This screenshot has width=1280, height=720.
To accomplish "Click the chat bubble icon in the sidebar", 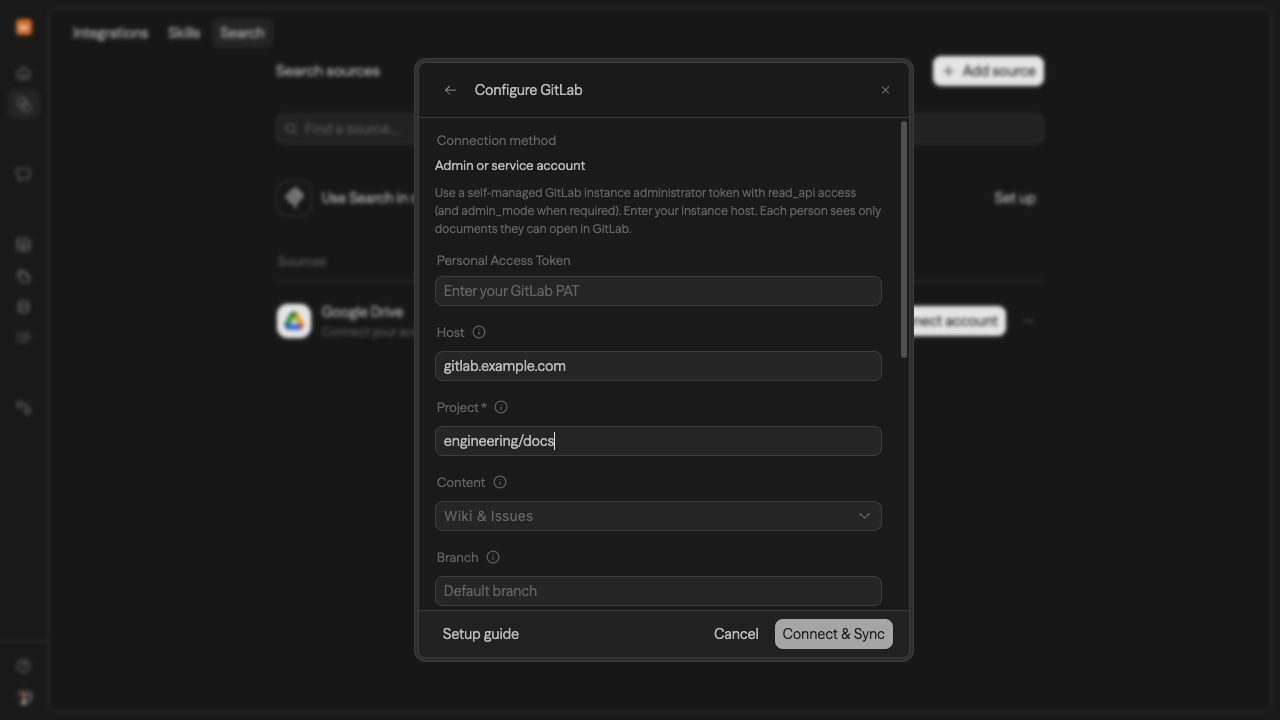I will 24,174.
